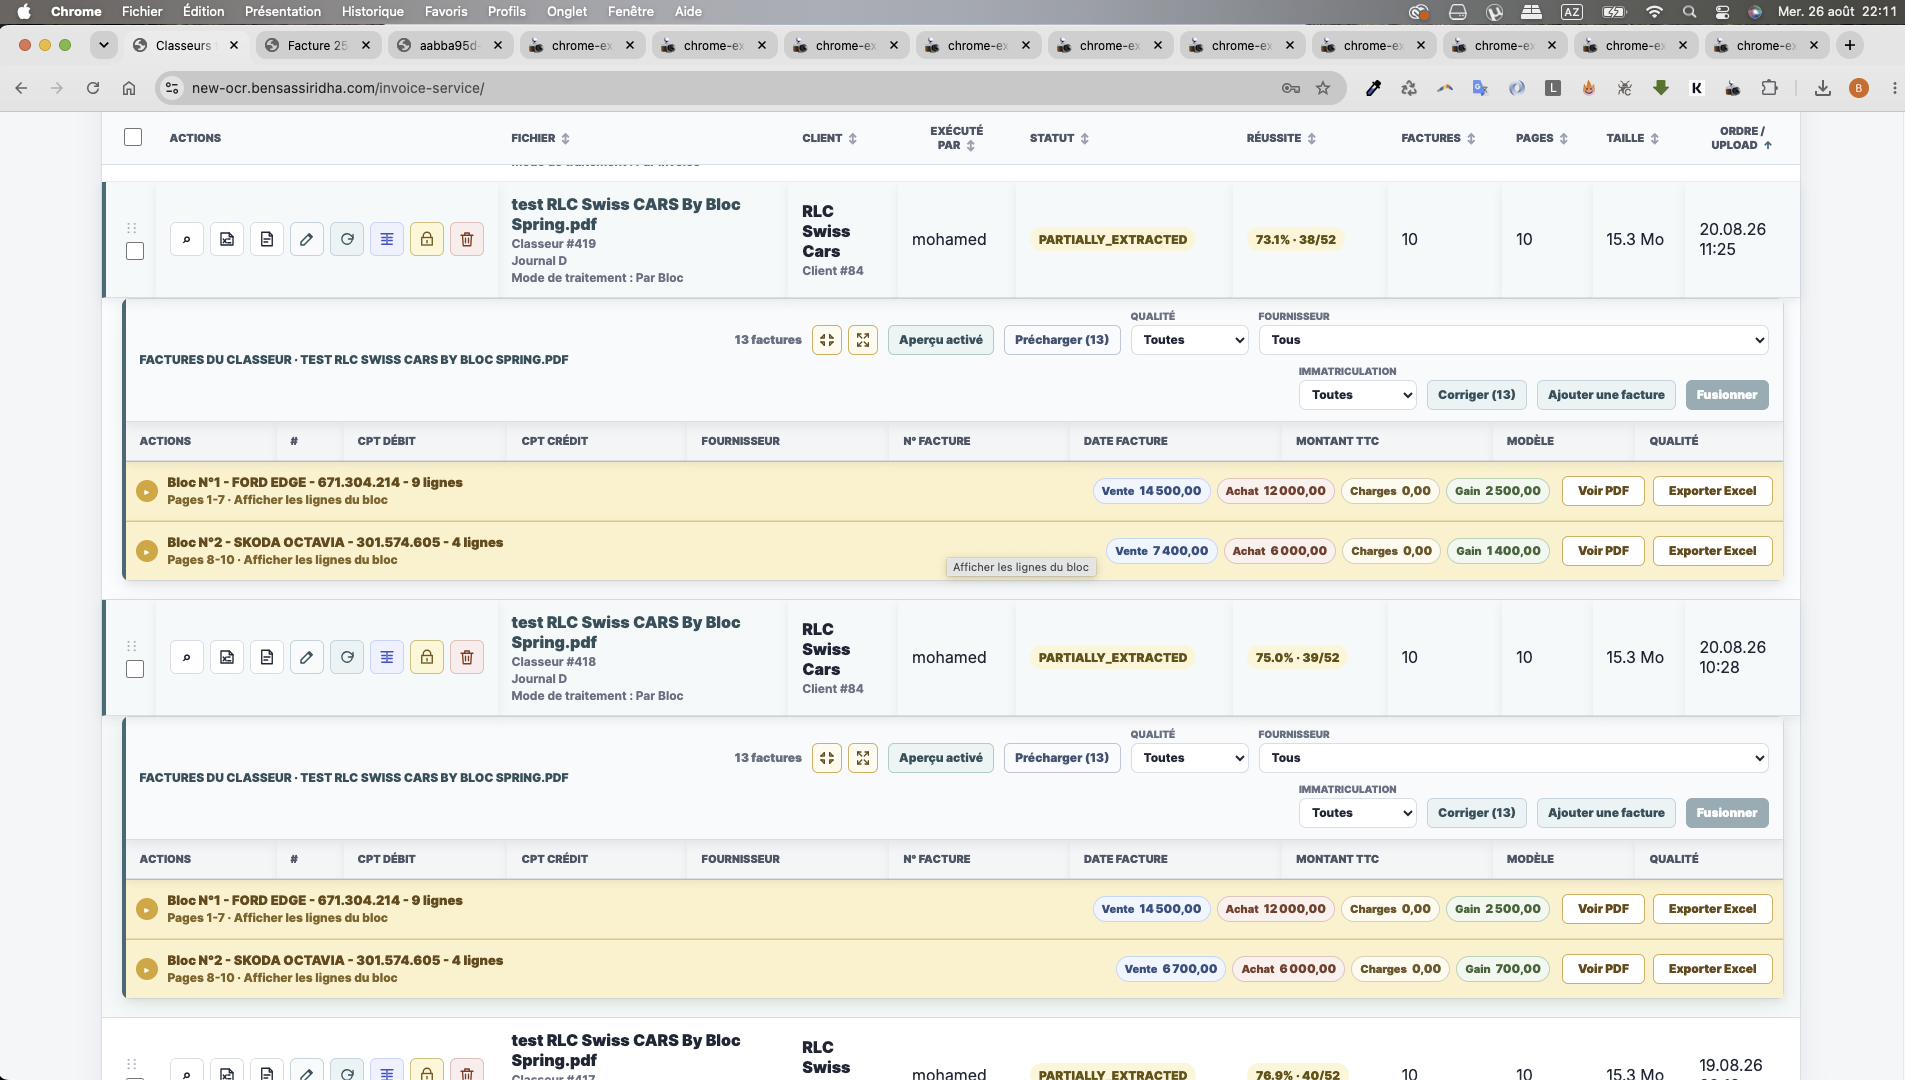The image size is (1905, 1080).
Task: Open the Chrome downloads icon
Action: tap(1823, 88)
